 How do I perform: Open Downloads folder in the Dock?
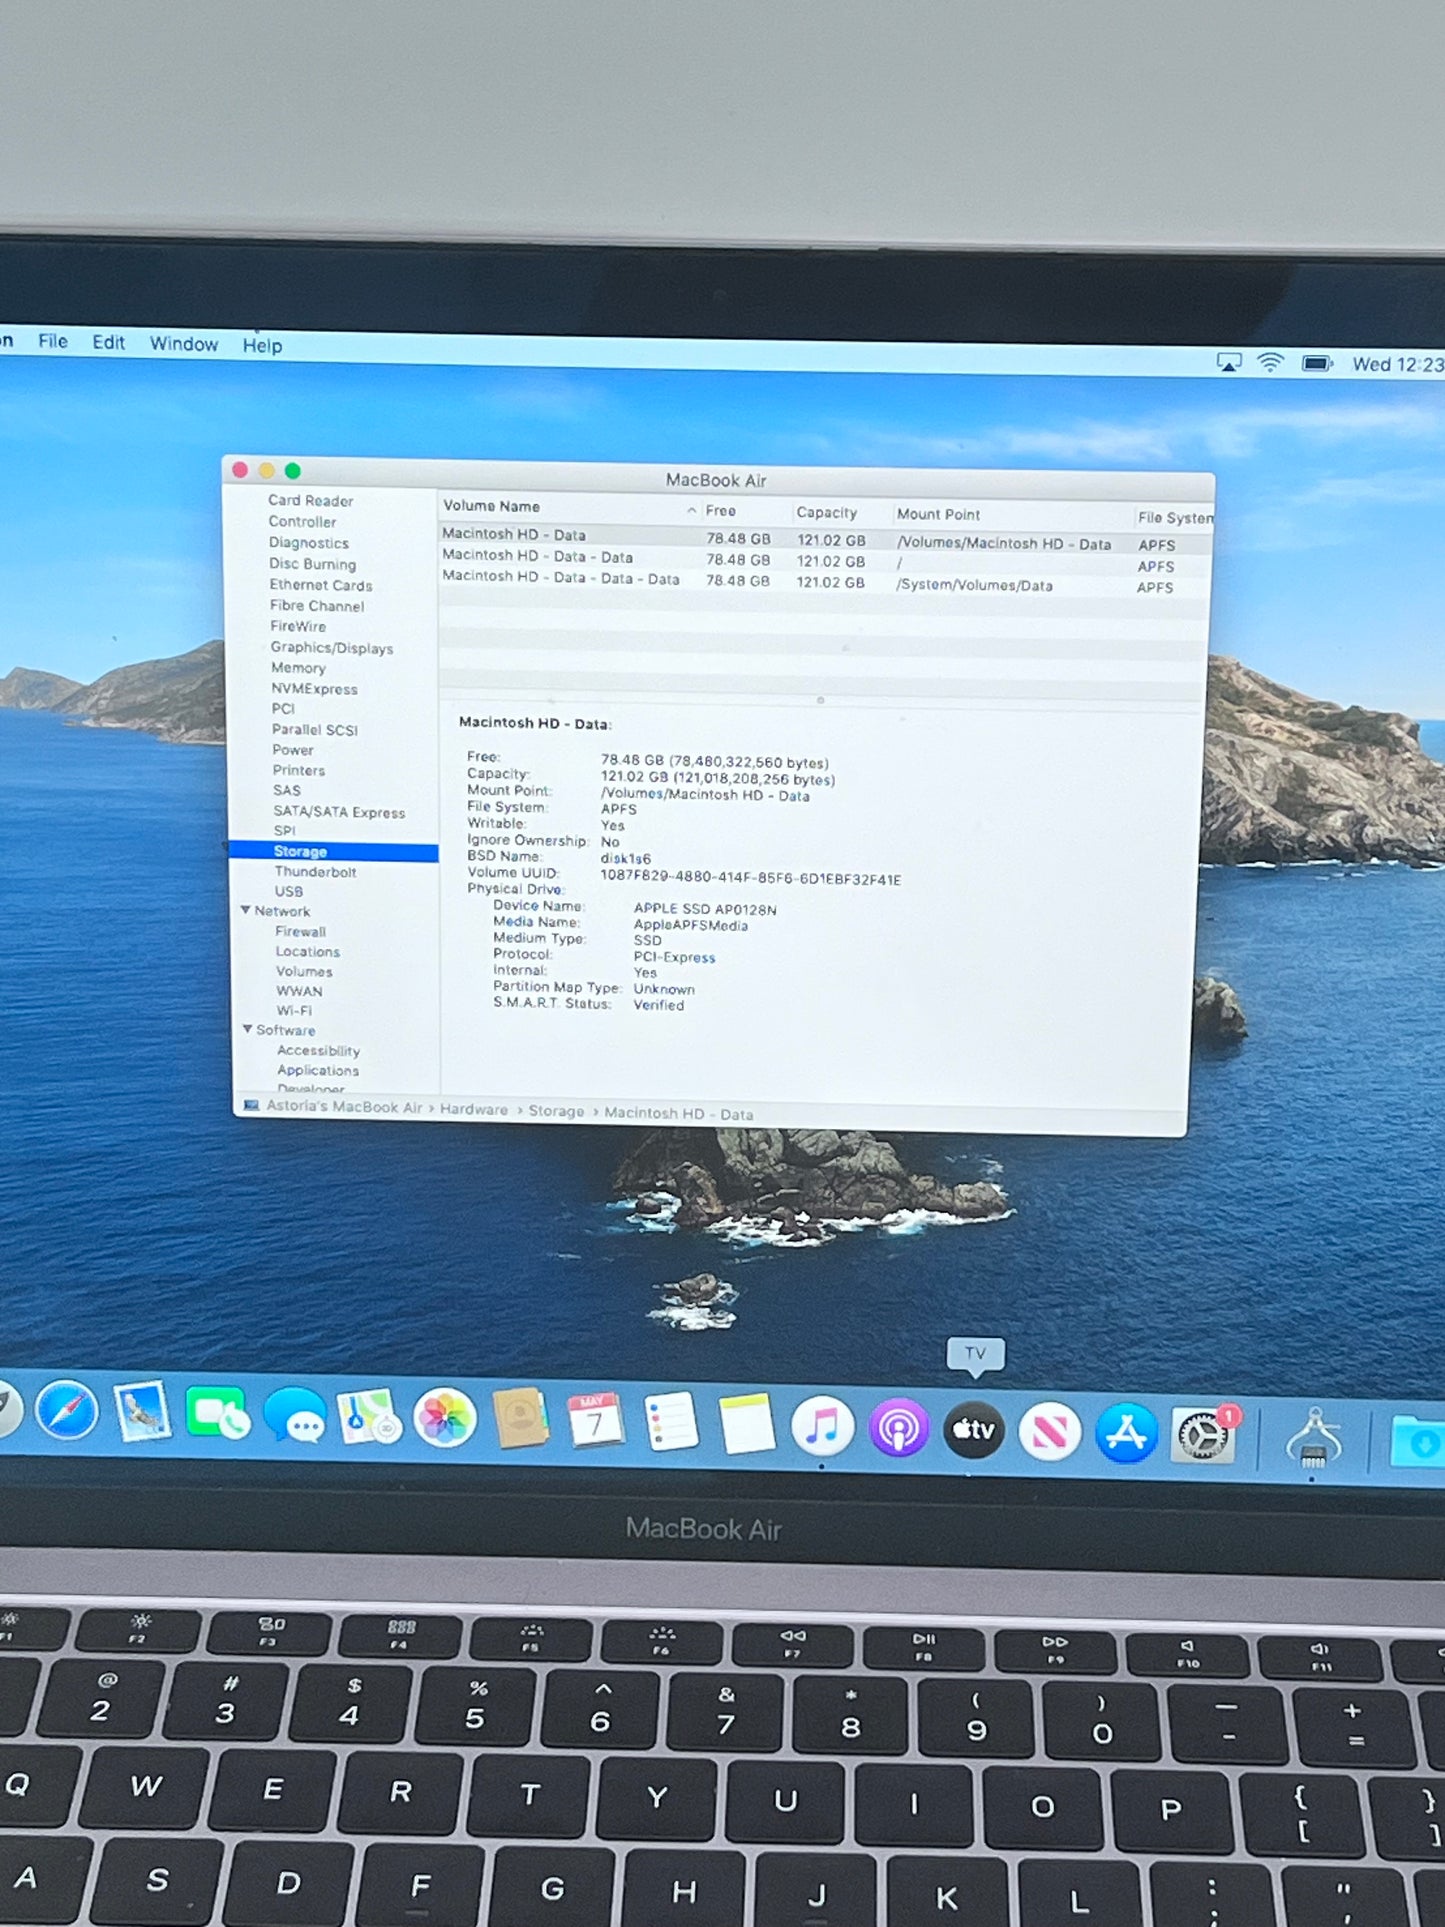coord(1418,1441)
